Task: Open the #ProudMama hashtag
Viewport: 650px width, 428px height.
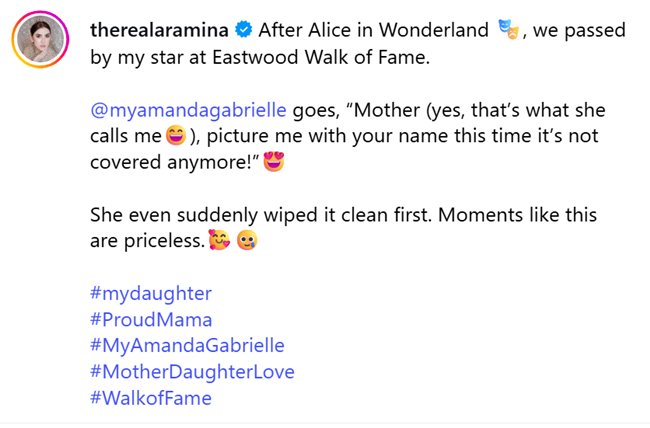Action: [151, 320]
